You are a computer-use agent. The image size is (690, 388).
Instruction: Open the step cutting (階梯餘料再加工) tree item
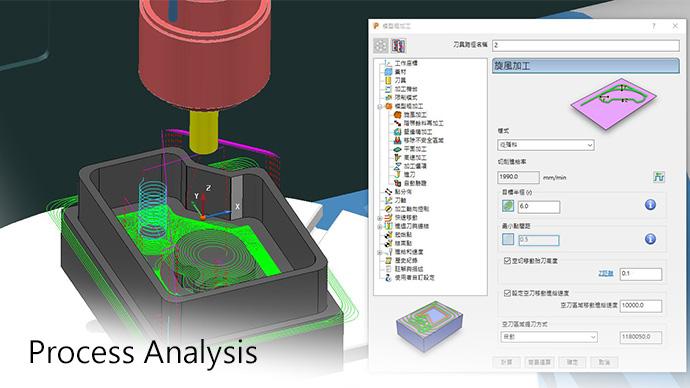coord(424,123)
